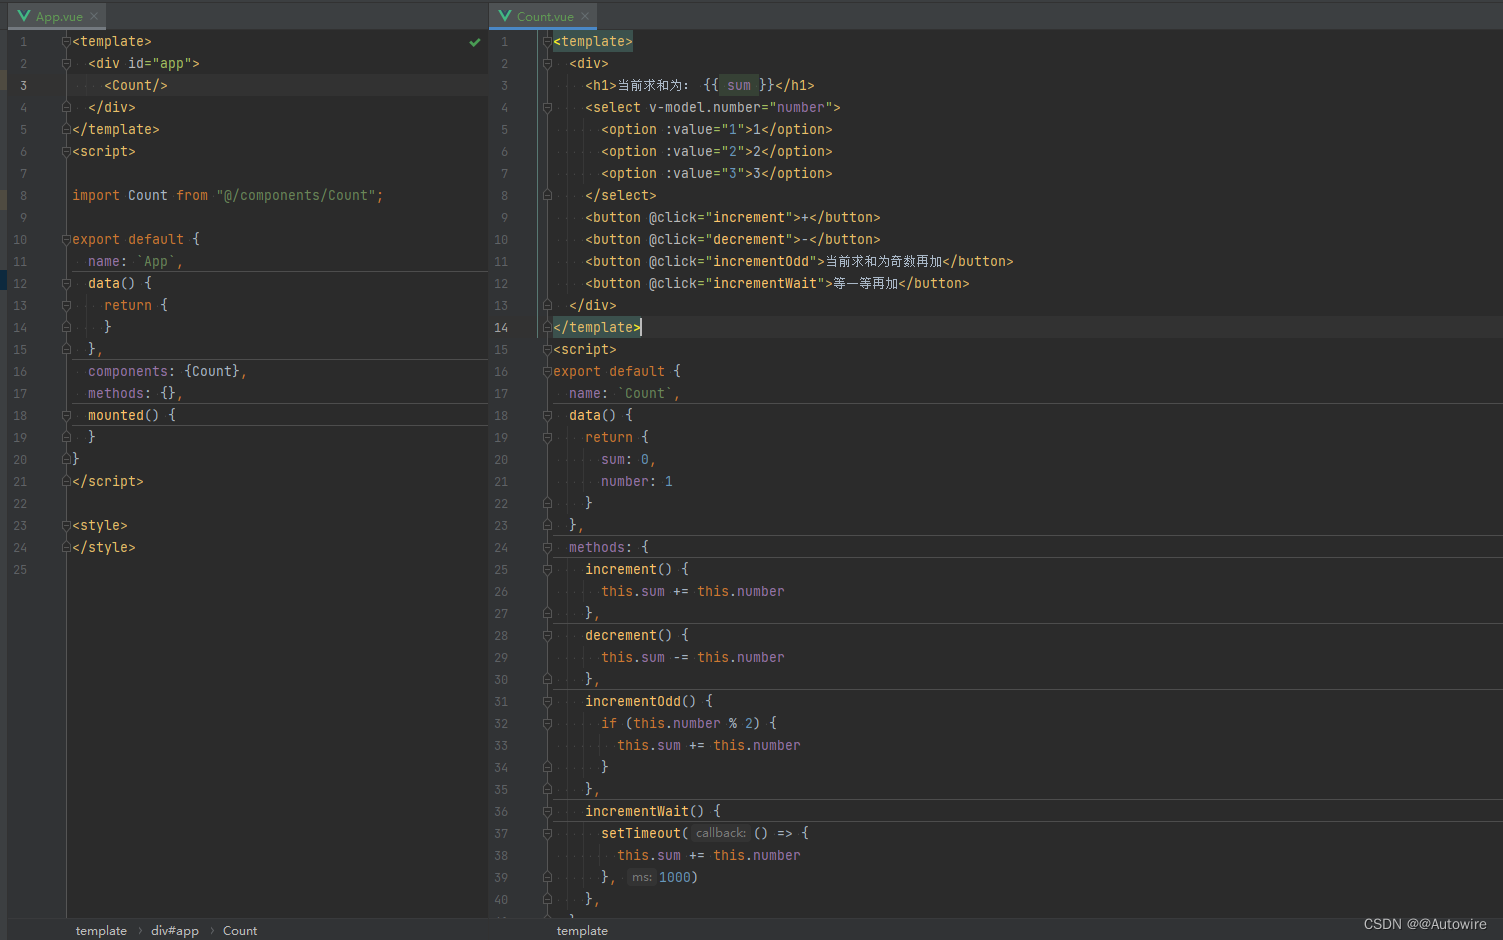Image resolution: width=1503 pixels, height=940 pixels.
Task: Collapse the <select> fold in Count.vue
Action: tap(547, 107)
